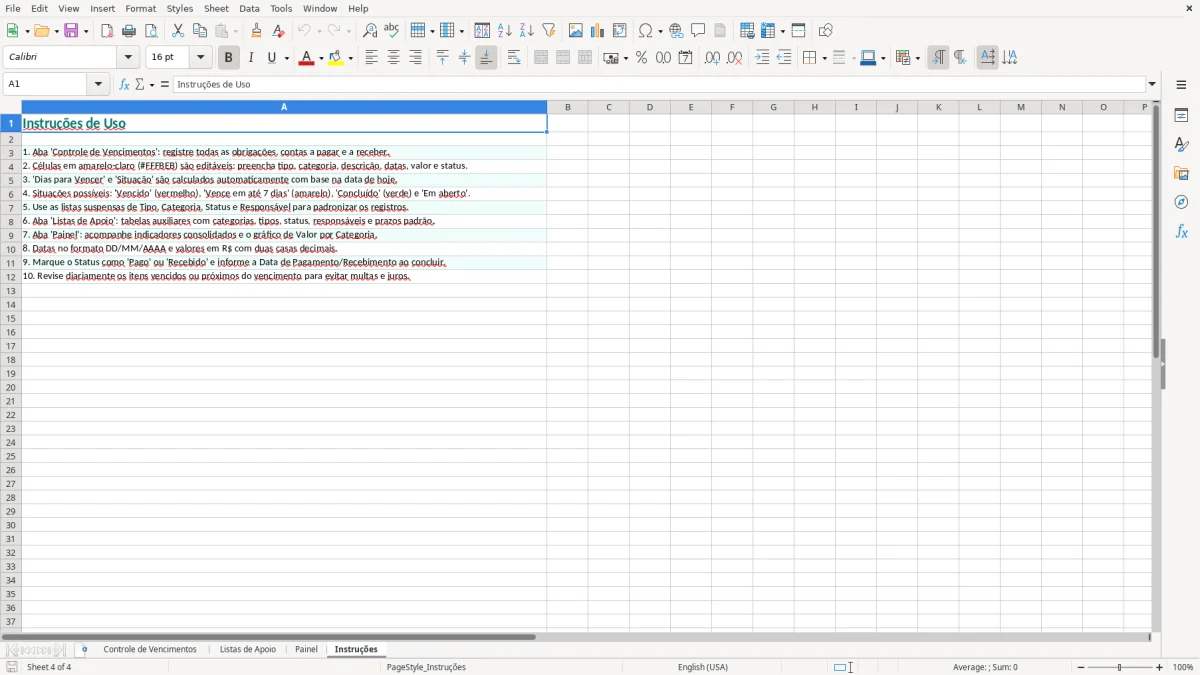Toggle Wrap Text
This screenshot has height=675, width=1200.
pos(514,58)
